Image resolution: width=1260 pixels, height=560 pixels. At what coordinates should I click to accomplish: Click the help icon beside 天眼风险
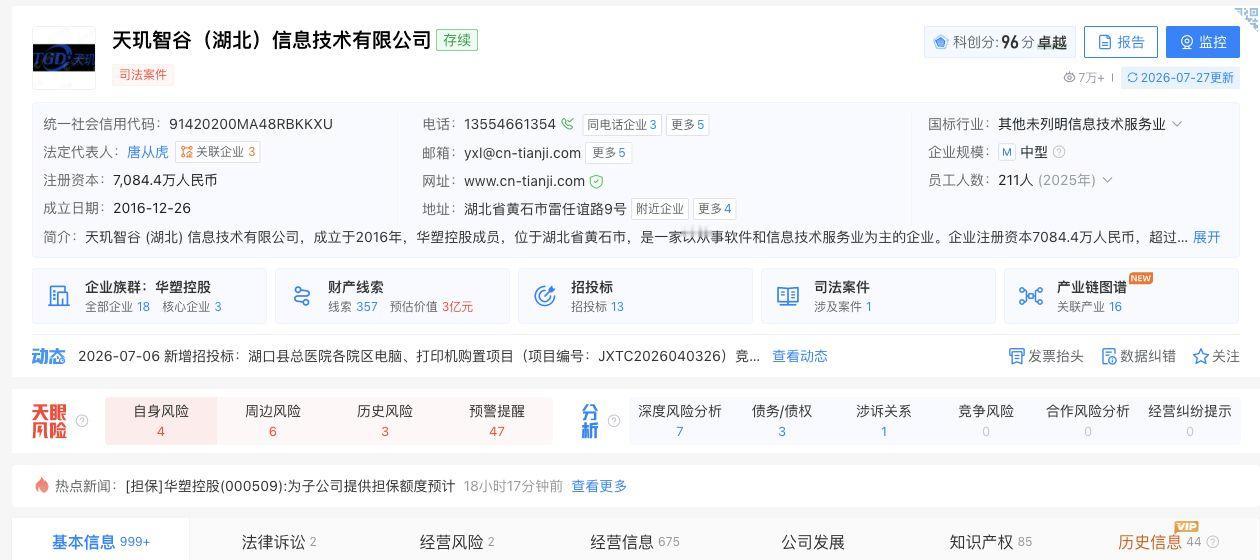tap(82, 421)
